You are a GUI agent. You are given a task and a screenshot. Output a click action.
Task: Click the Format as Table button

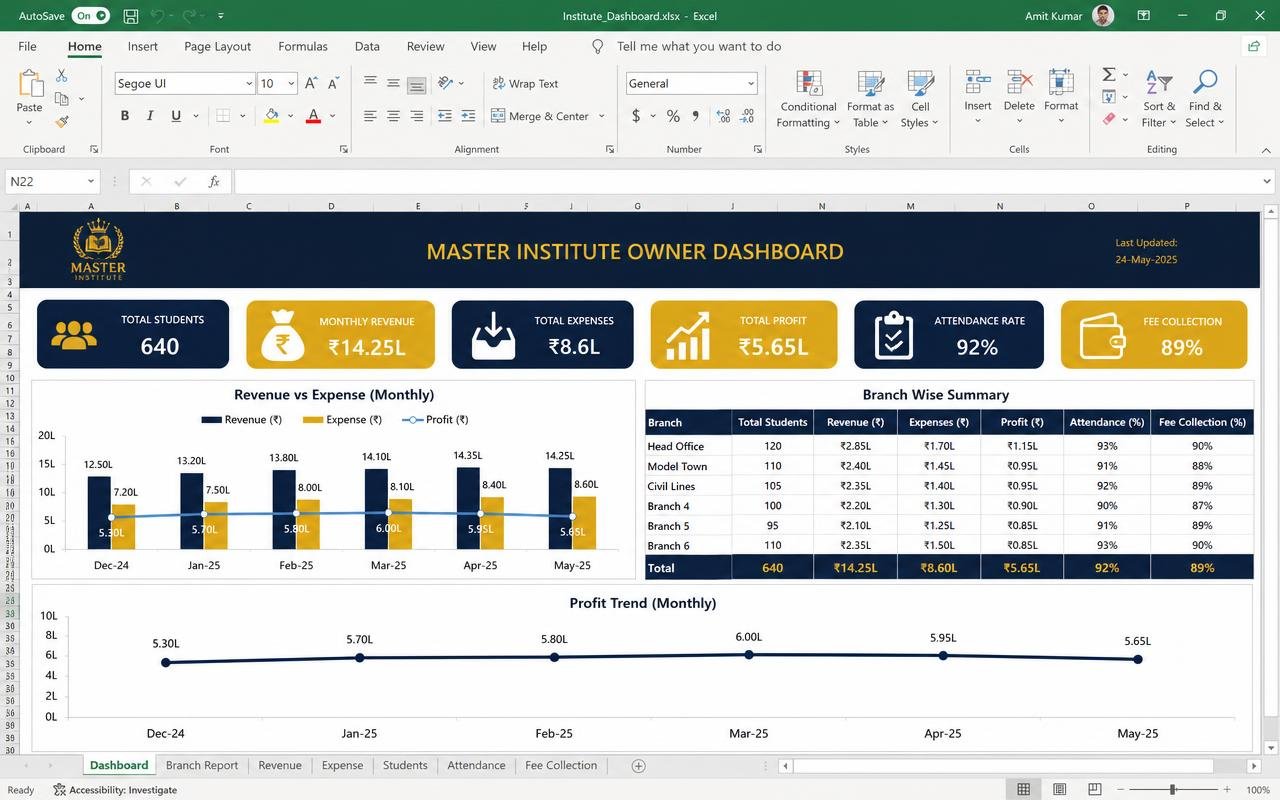click(x=870, y=99)
